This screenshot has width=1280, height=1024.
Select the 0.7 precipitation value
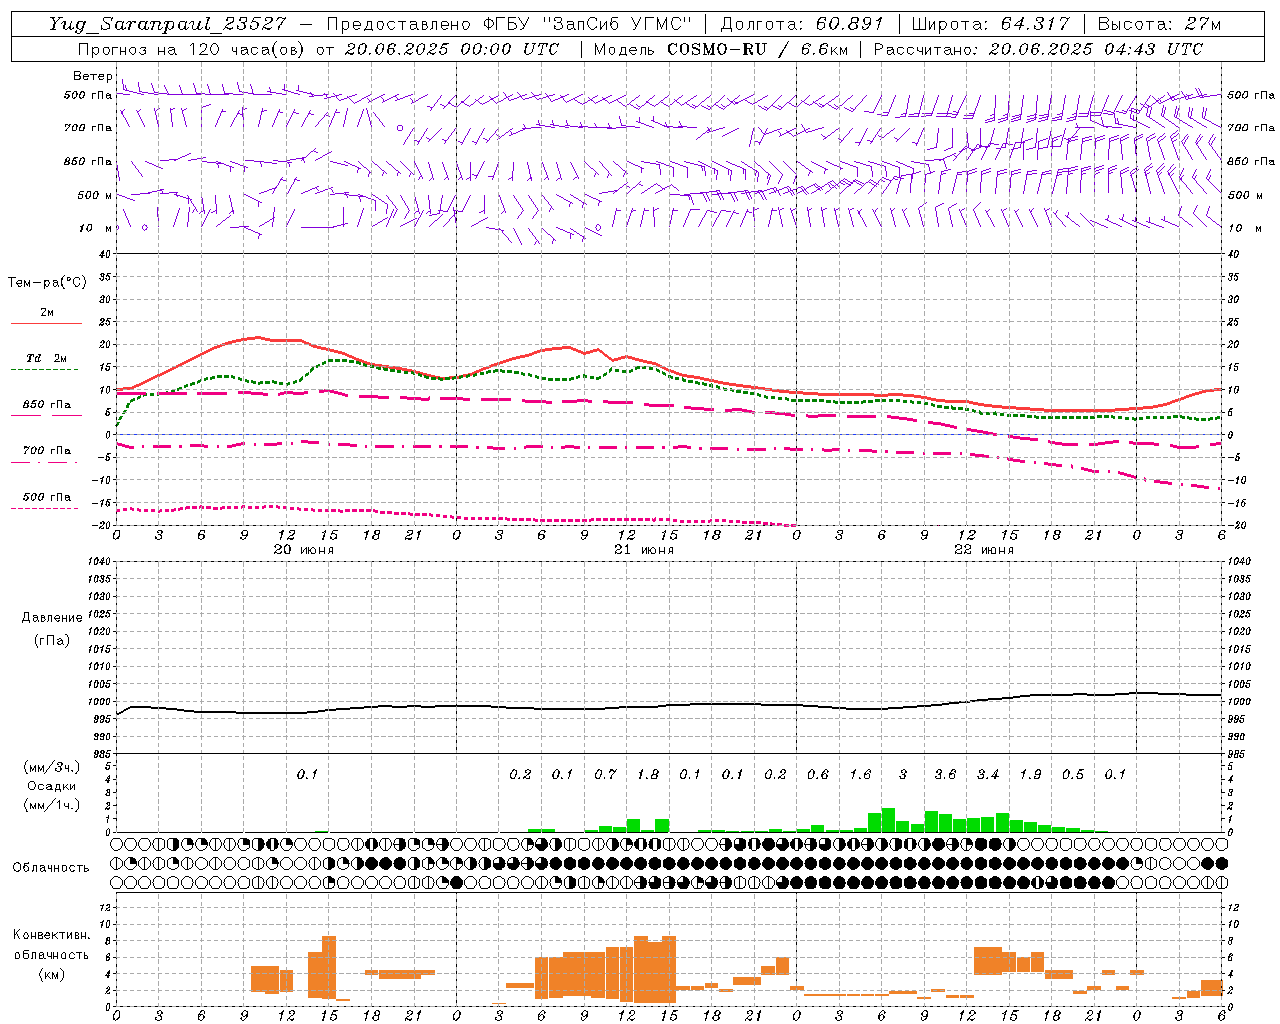point(605,774)
